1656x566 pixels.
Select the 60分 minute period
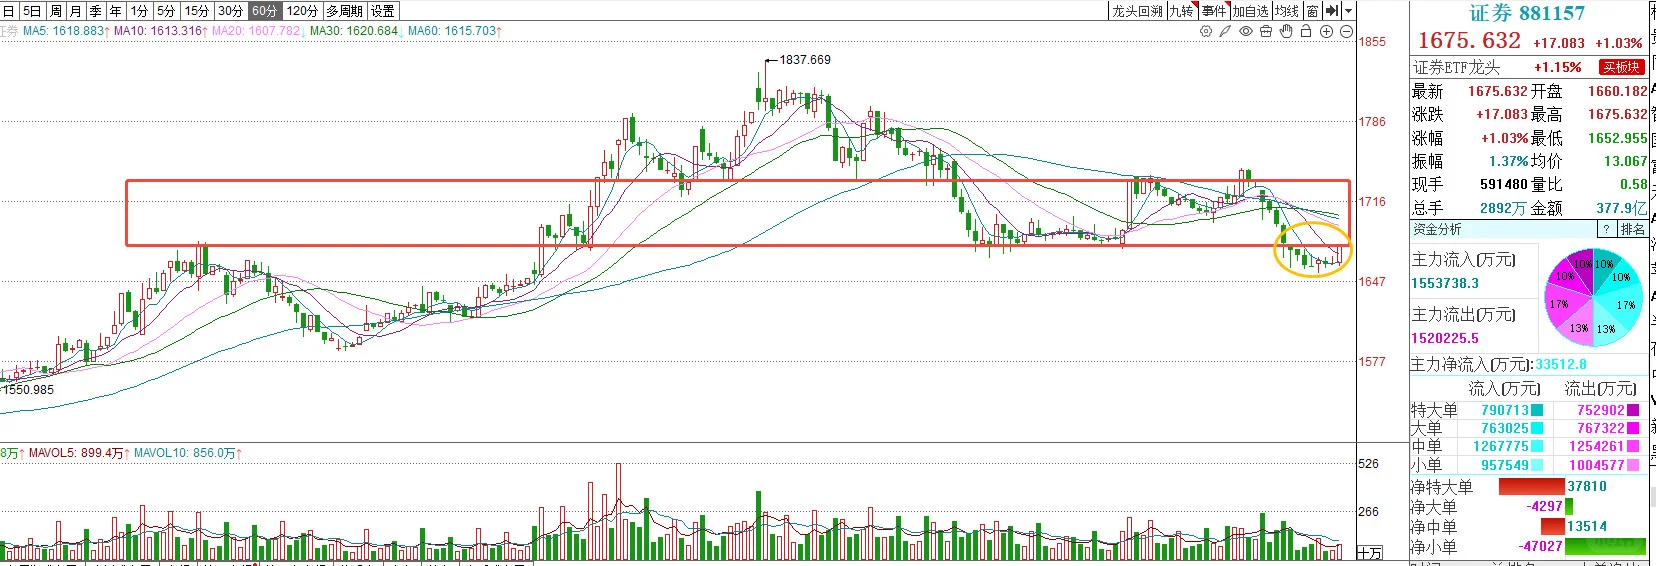[265, 11]
